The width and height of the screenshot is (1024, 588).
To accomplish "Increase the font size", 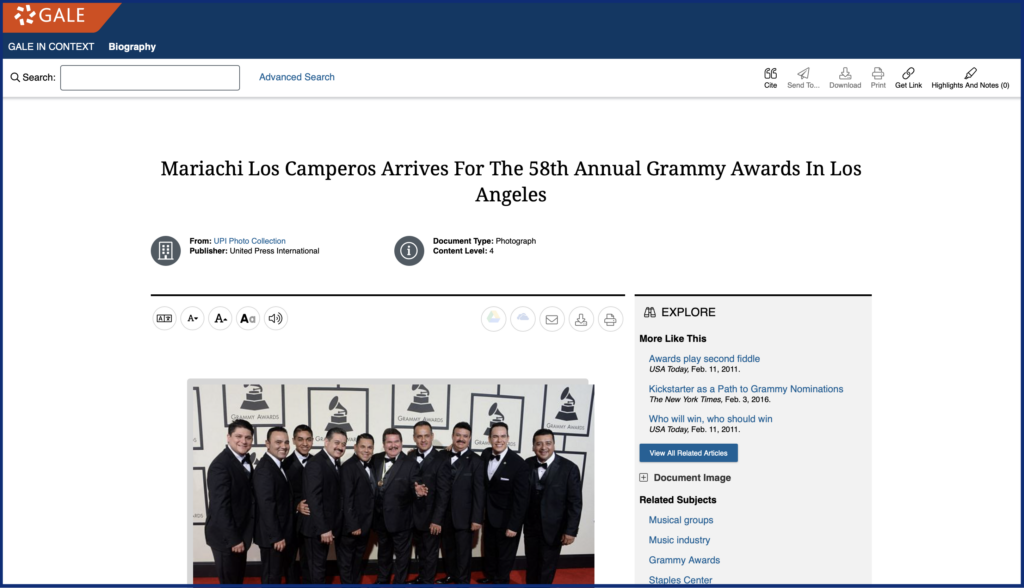I will coord(220,319).
